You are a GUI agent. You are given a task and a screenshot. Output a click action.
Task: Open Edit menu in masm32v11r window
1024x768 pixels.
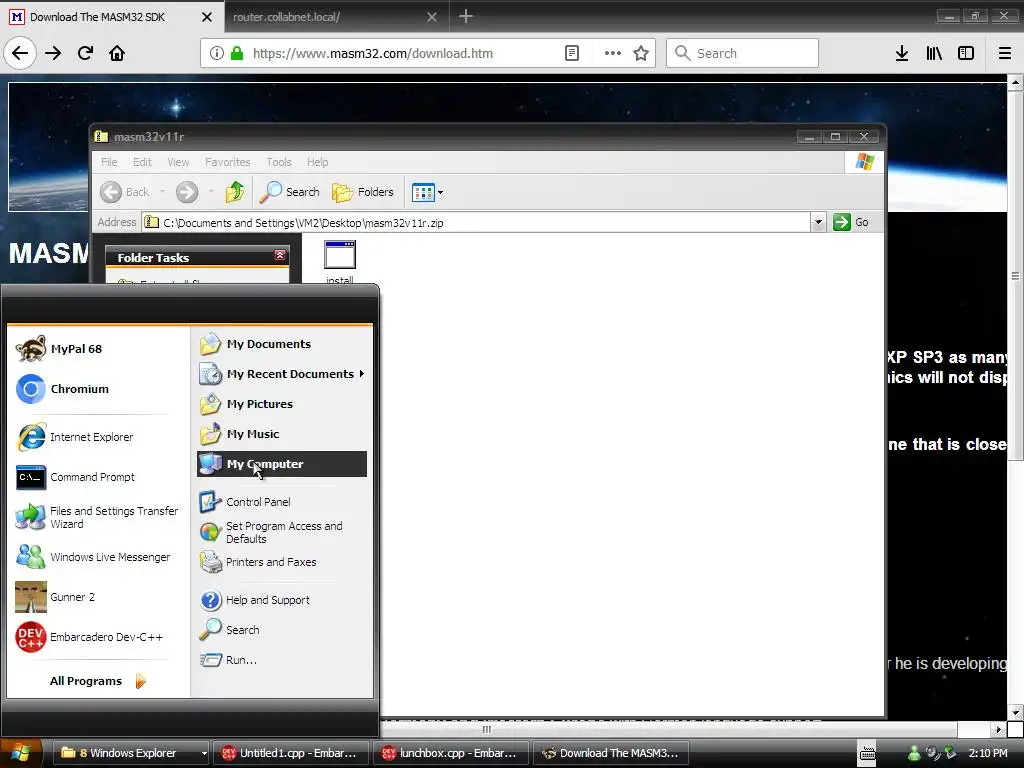[142, 162]
